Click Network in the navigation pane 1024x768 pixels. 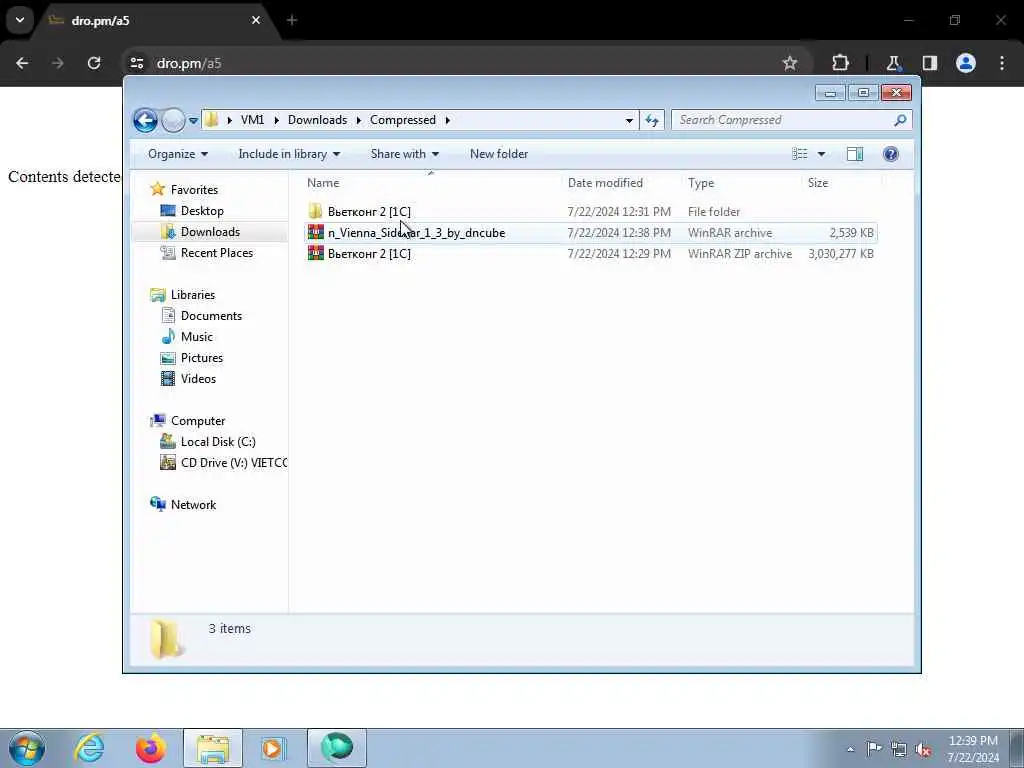193,504
